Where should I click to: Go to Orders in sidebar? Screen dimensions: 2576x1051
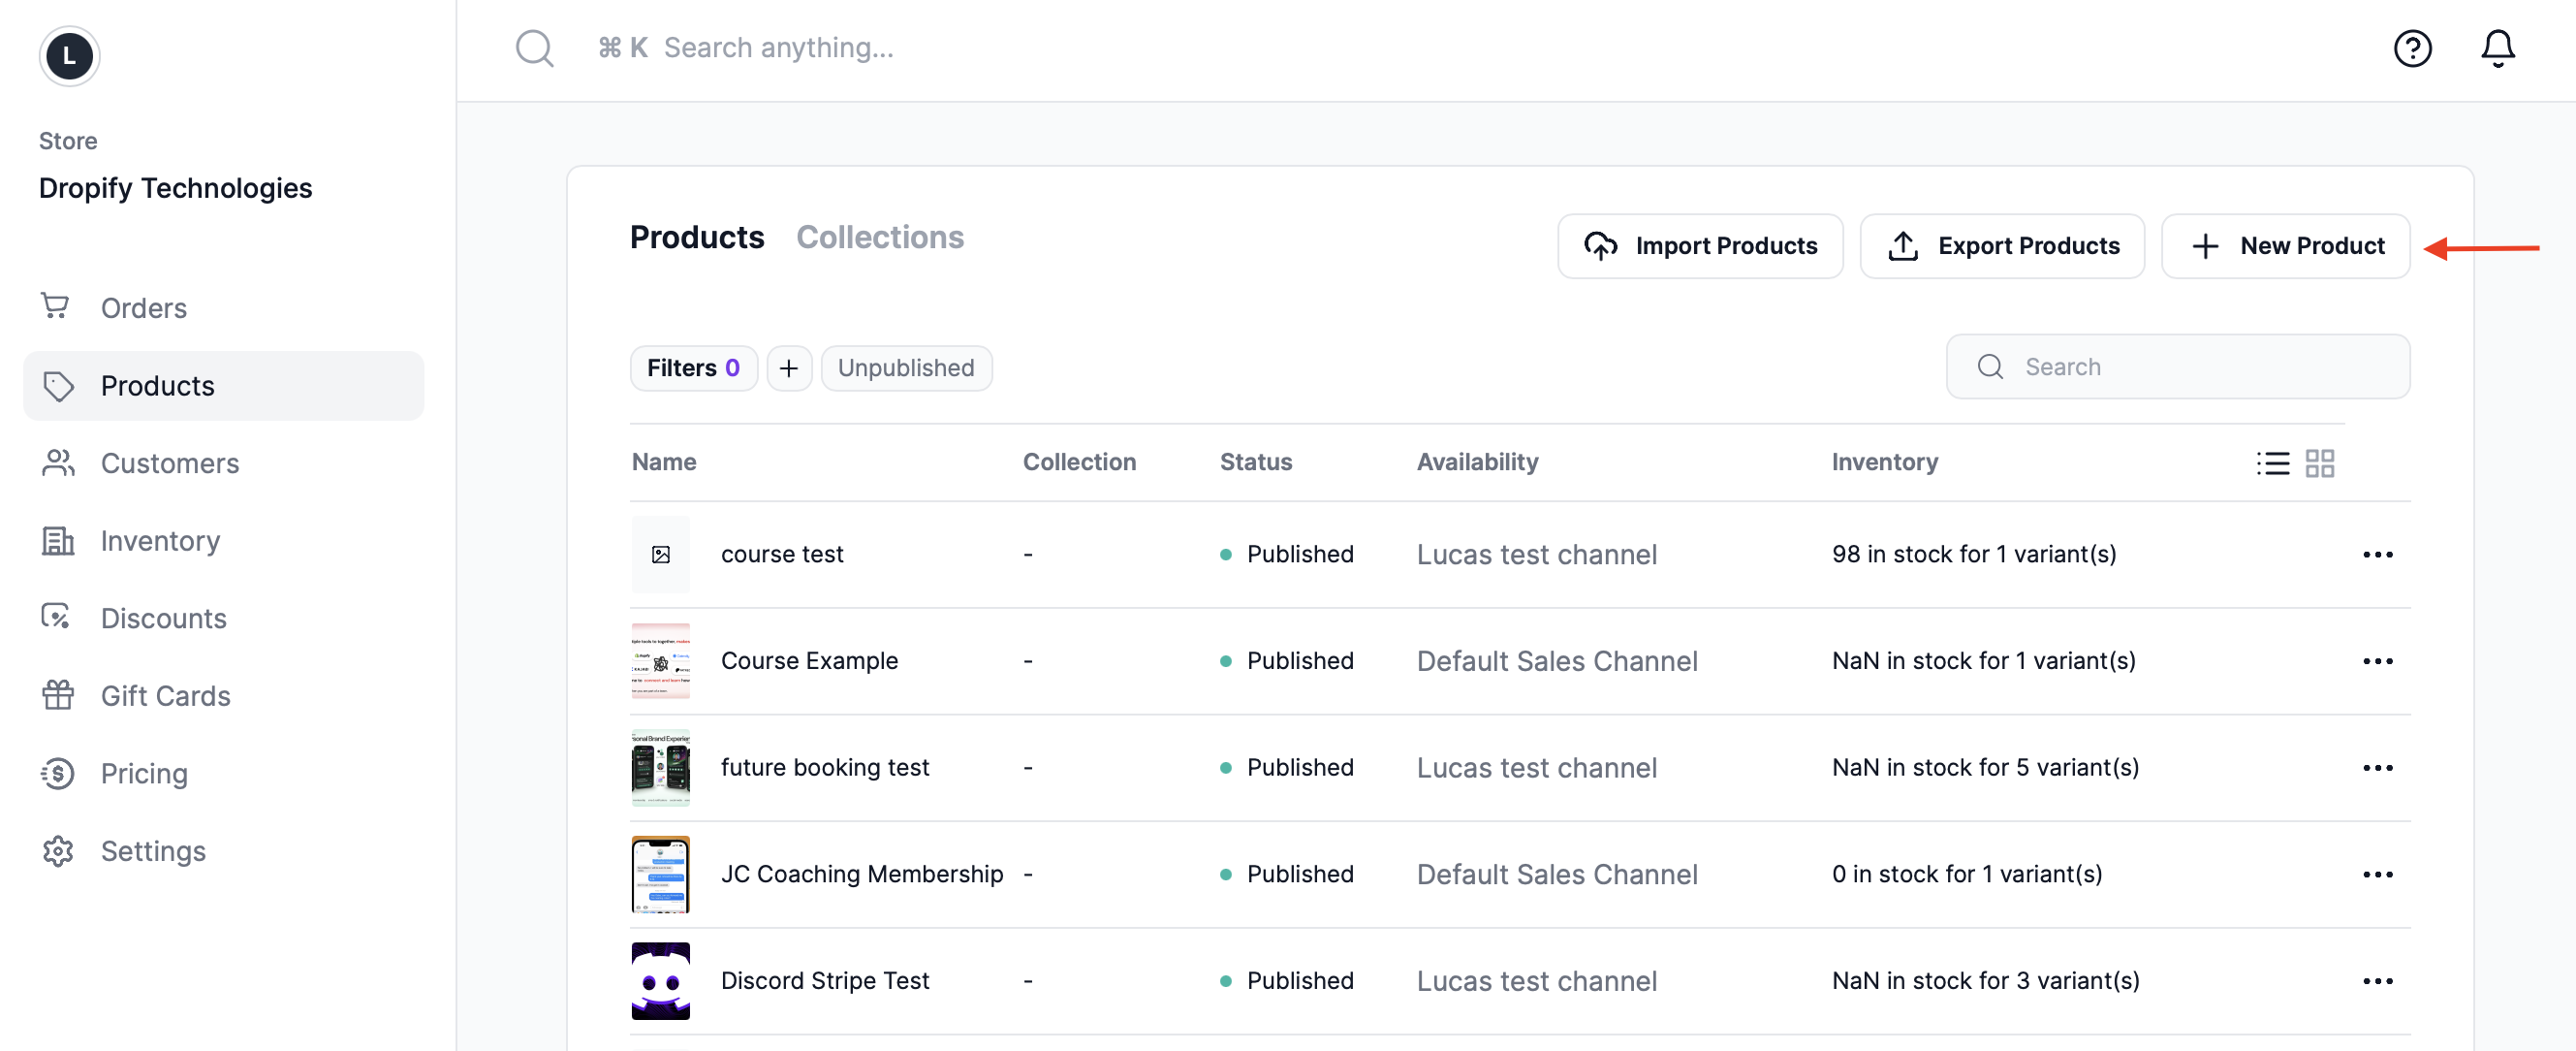pos(143,308)
